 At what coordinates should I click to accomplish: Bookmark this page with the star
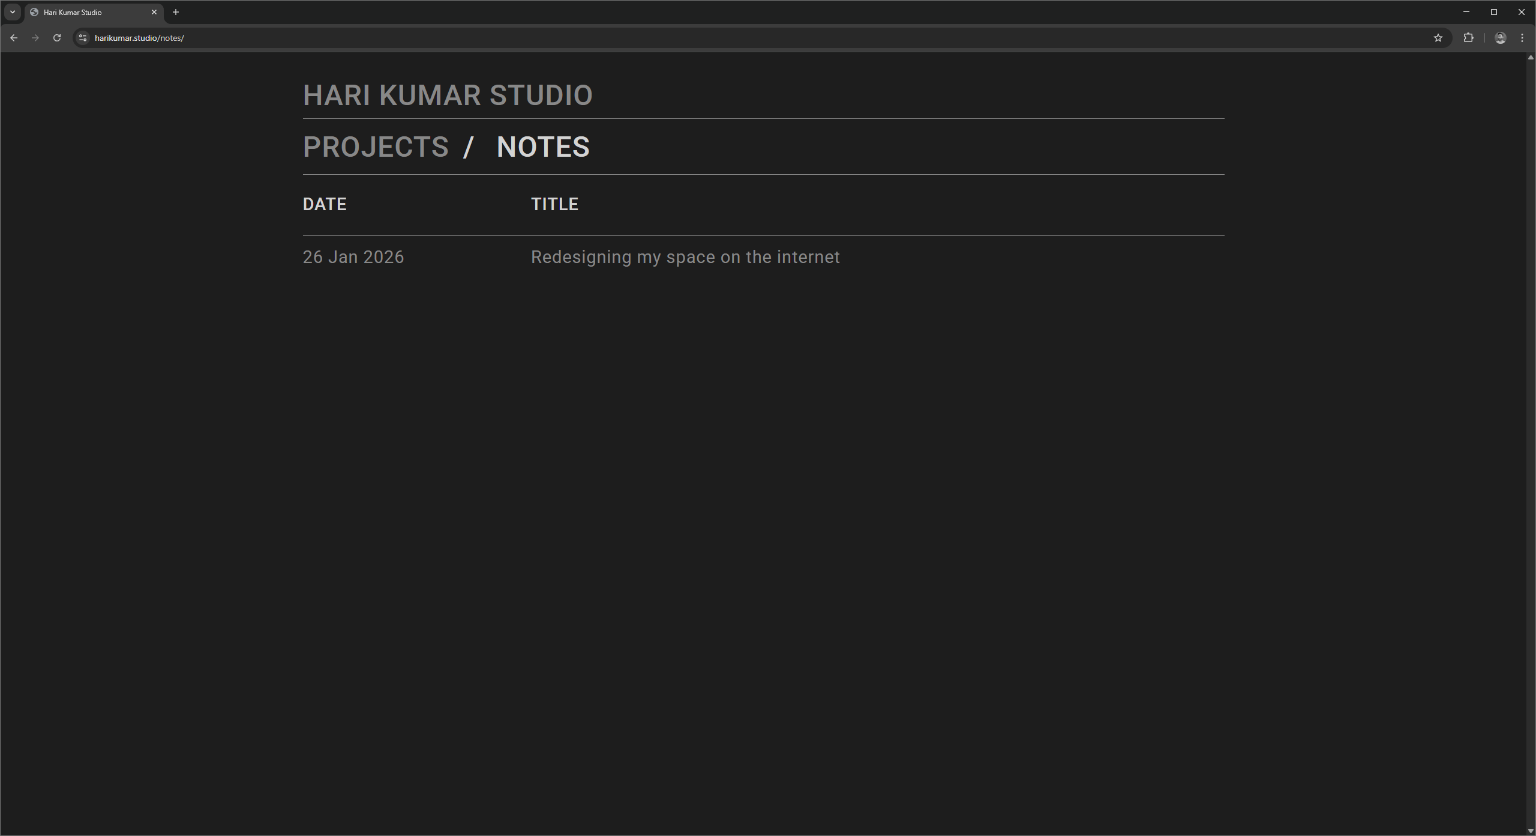[x=1438, y=38]
